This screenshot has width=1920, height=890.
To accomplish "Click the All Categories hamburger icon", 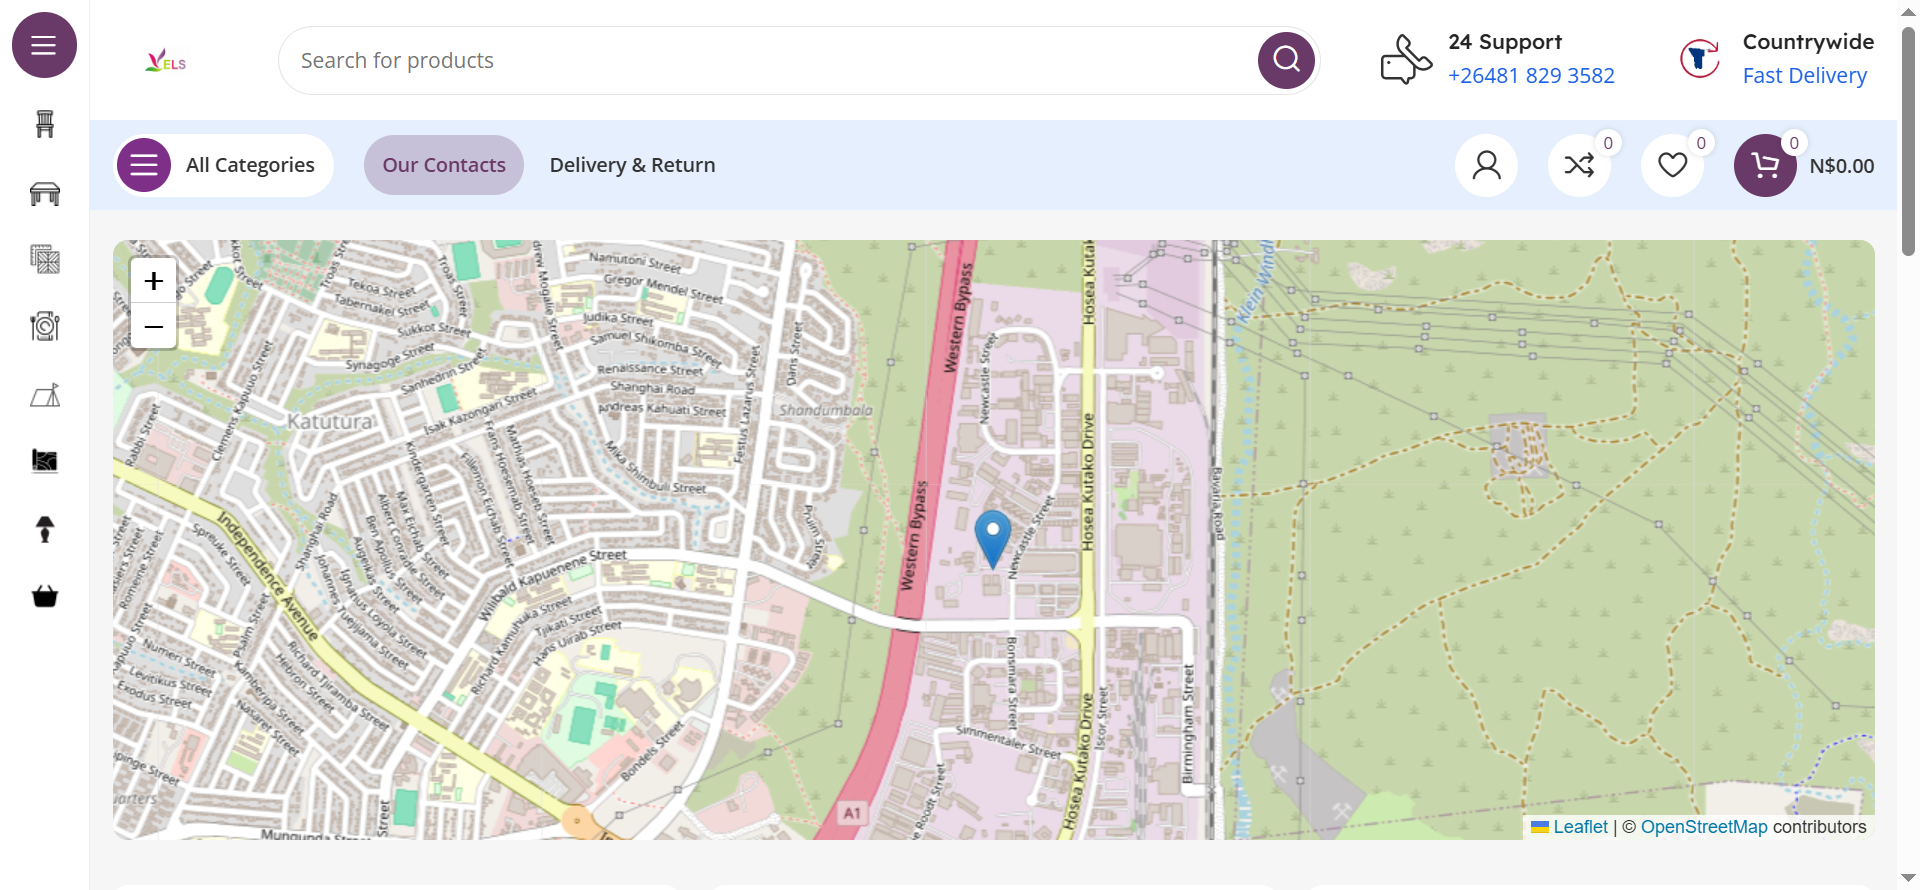I will [144, 165].
